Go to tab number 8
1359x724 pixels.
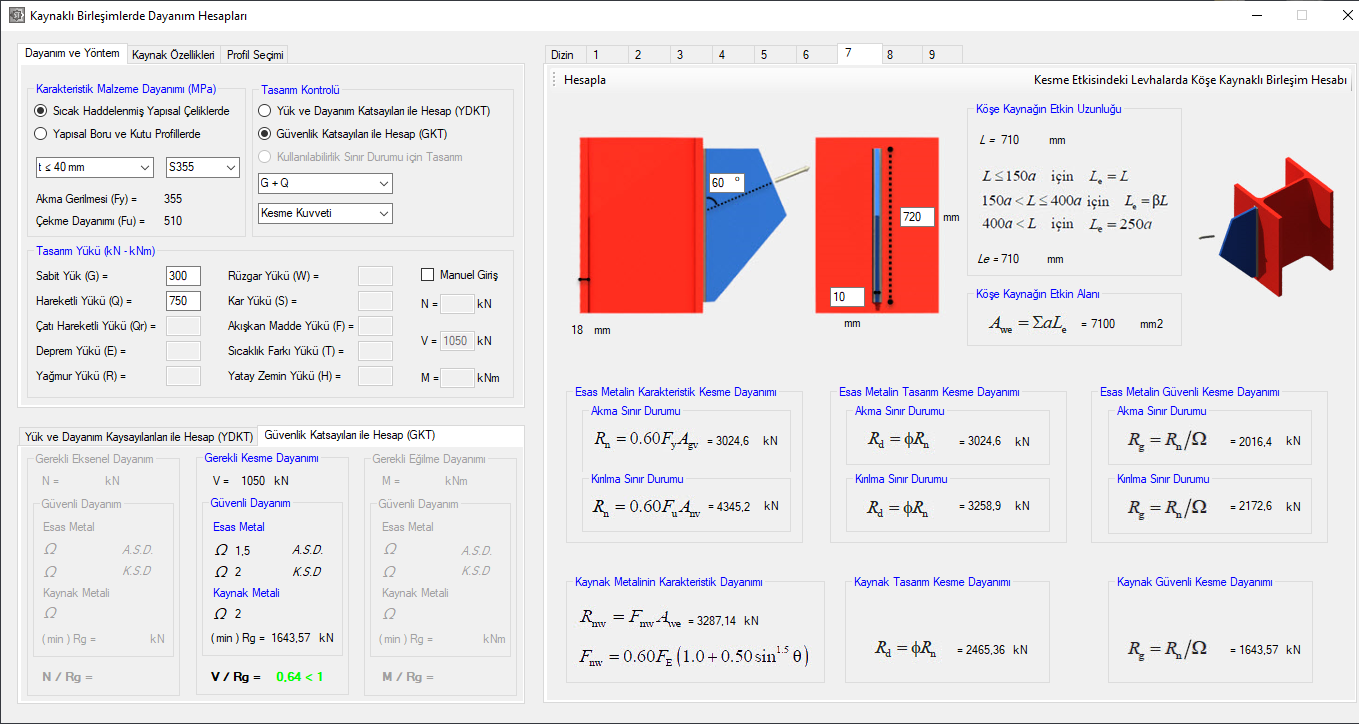[x=900, y=55]
